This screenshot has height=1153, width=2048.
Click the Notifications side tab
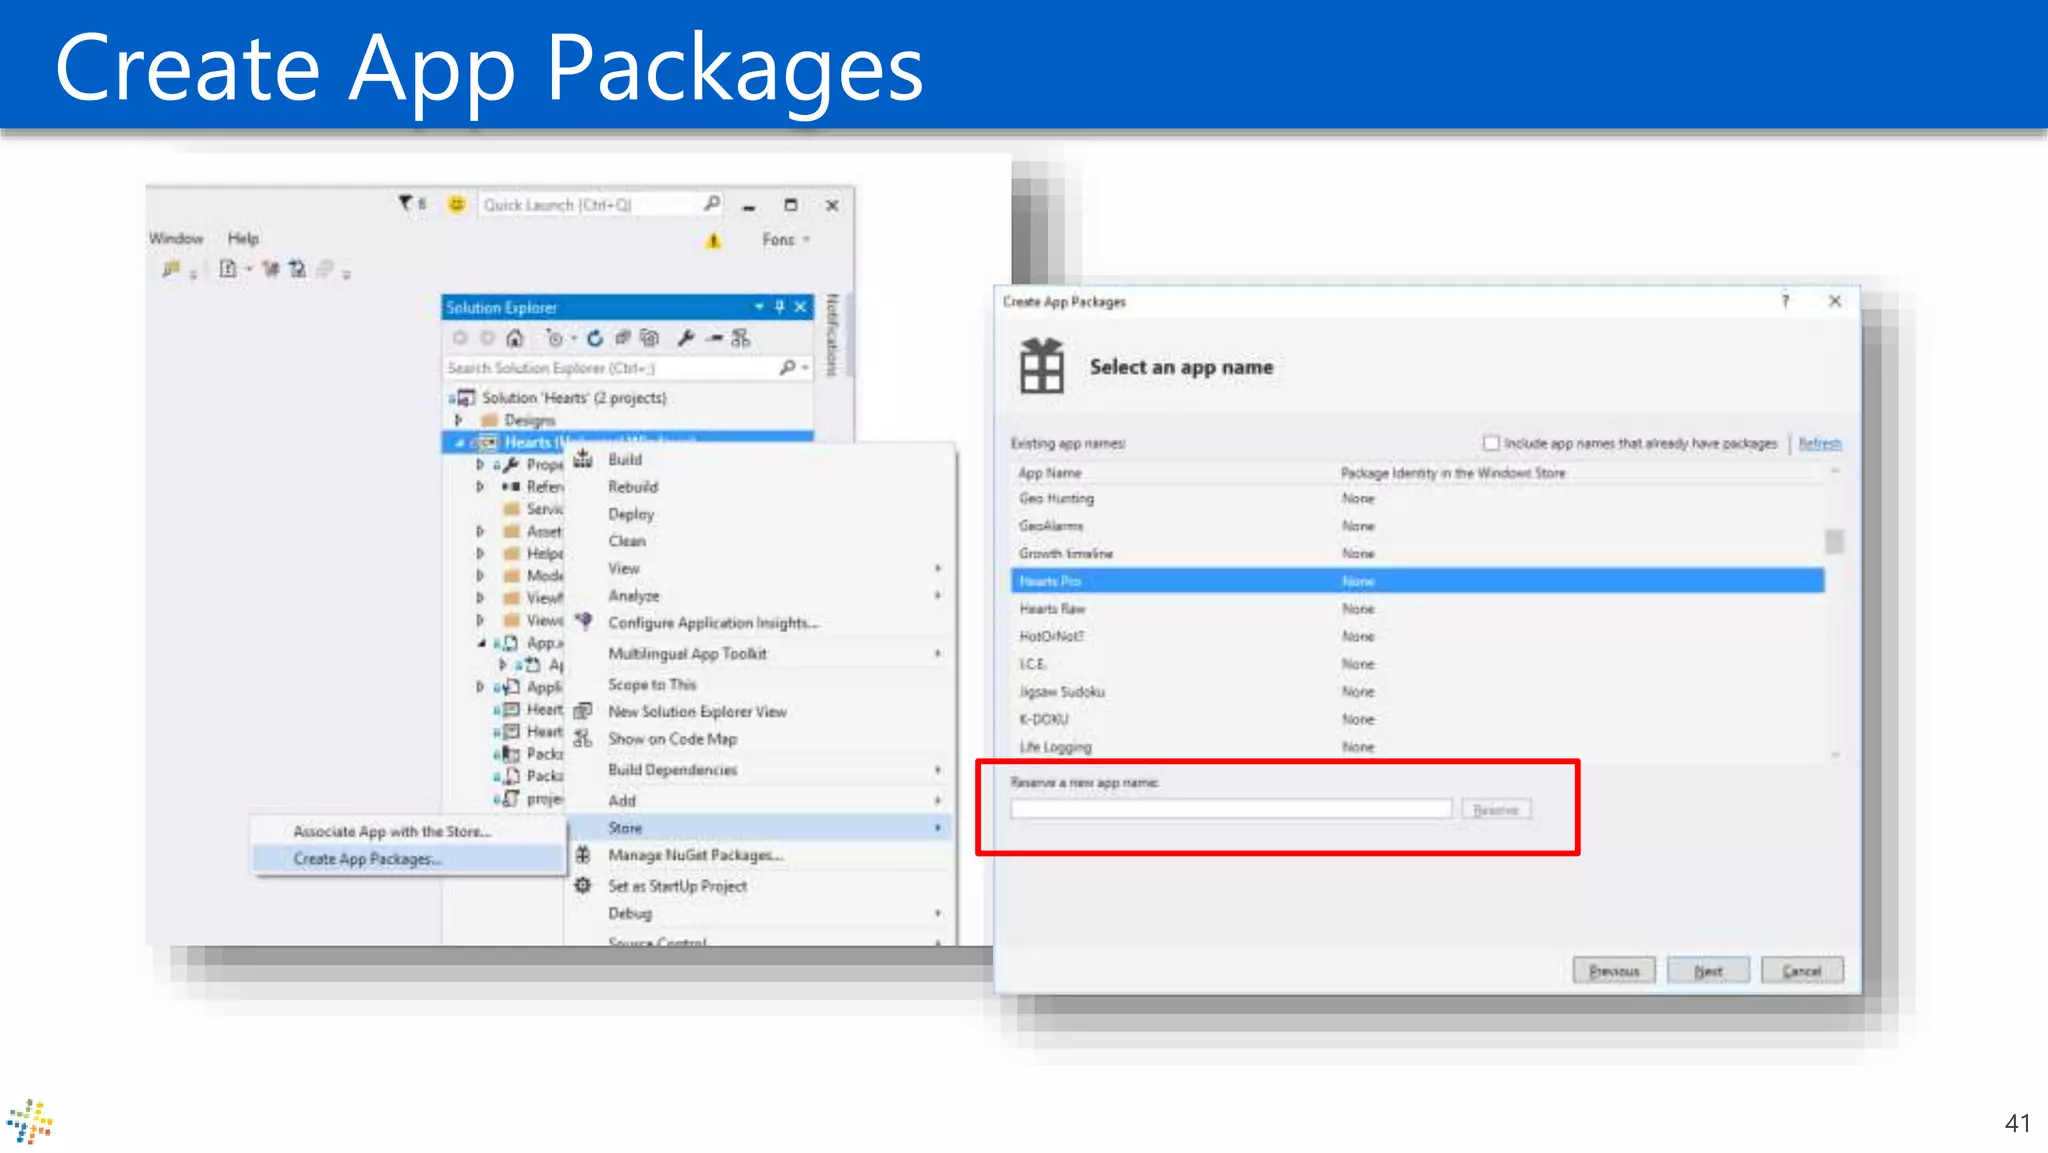[x=832, y=335]
